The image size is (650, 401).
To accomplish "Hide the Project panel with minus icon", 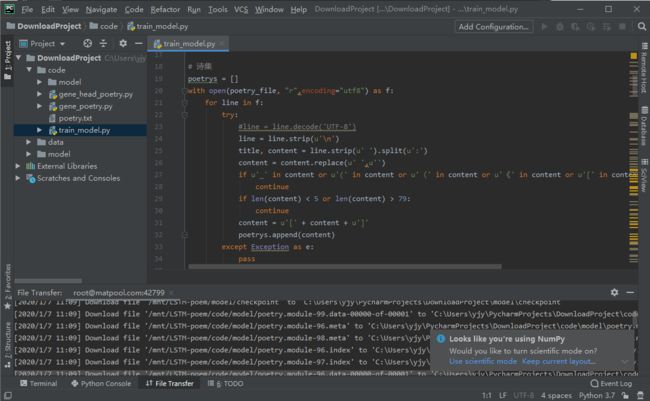I will pos(138,43).
